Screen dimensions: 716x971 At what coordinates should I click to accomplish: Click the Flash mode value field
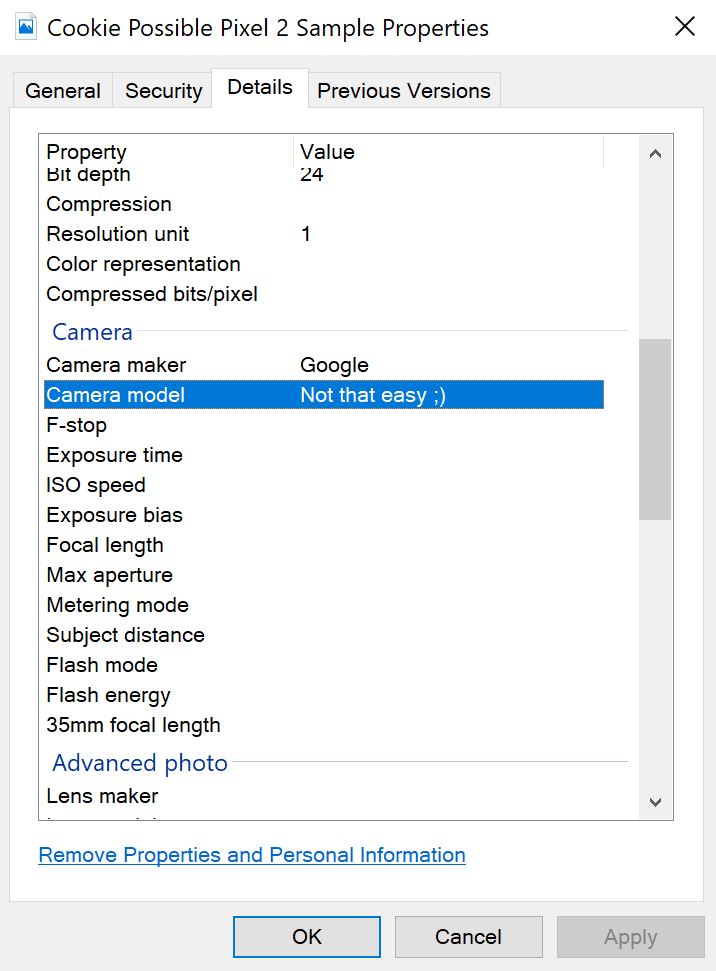point(450,665)
